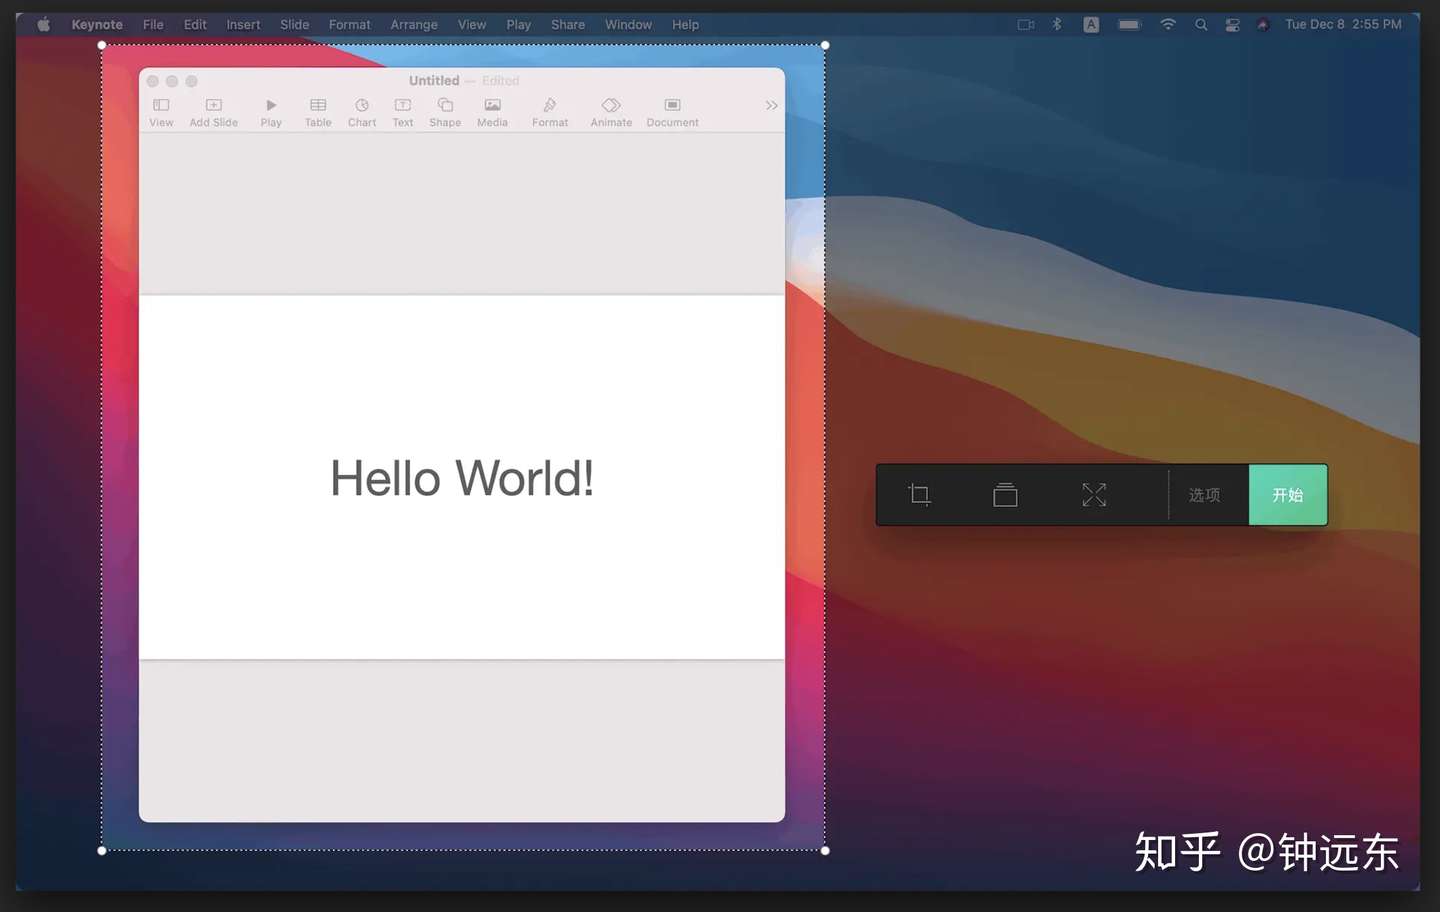The height and width of the screenshot is (912, 1440).
Task: Select the crop region capture icon
Action: (919, 495)
